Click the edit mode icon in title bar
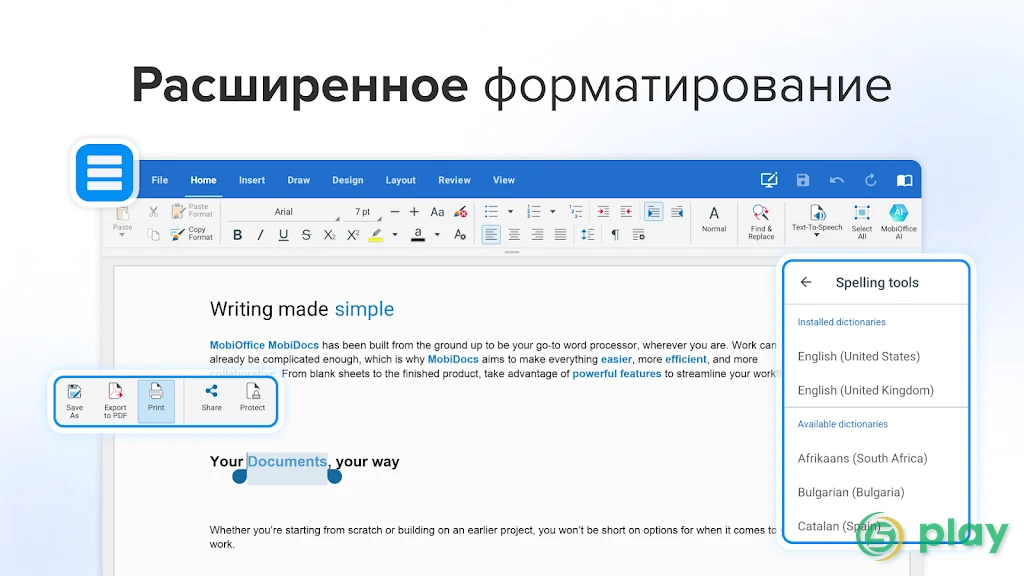This screenshot has height=576, width=1024. 769,180
